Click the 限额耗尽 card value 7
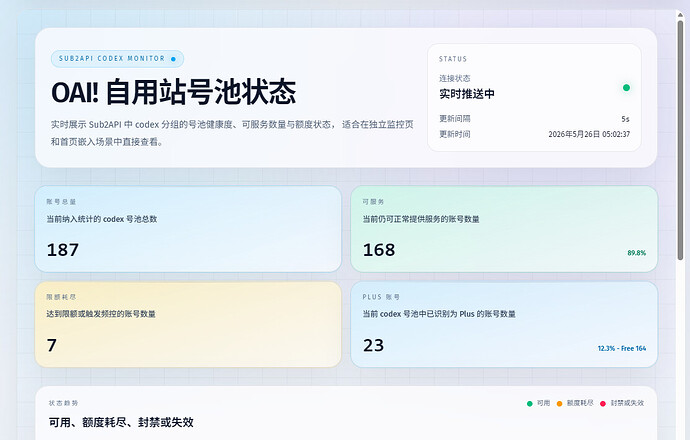This screenshot has height=440, width=690. click(x=52, y=345)
